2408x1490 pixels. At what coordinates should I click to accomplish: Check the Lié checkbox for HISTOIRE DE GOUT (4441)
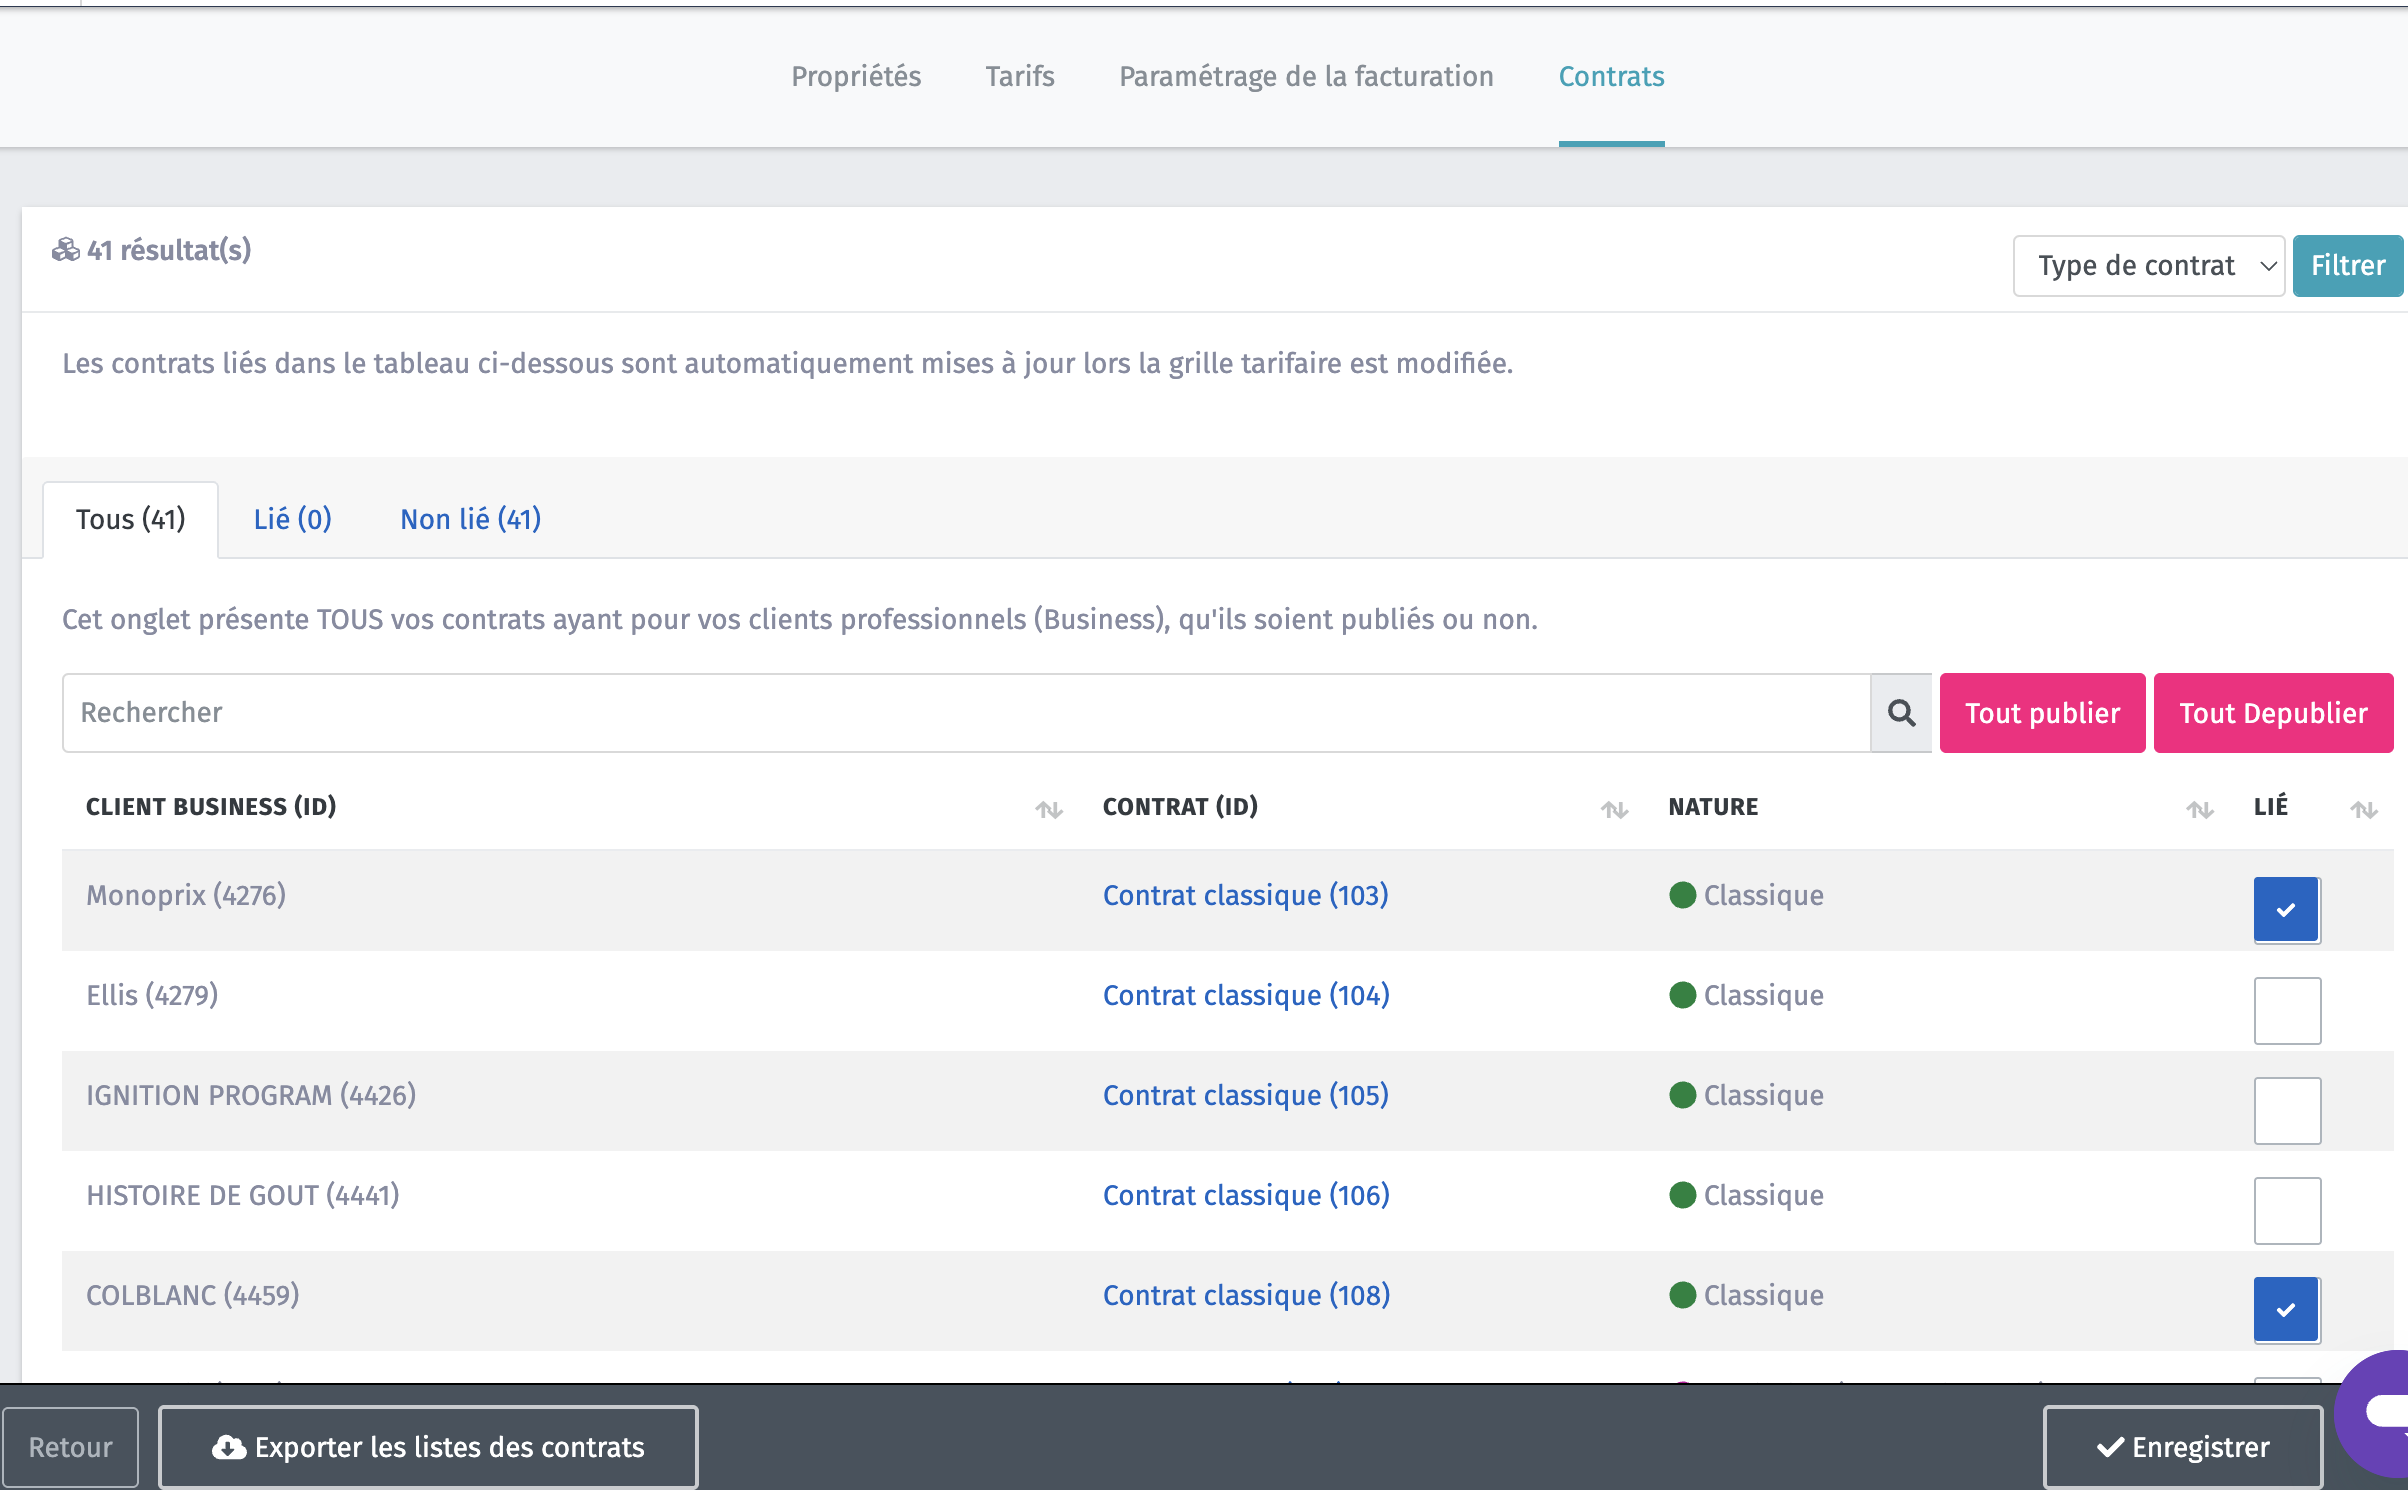(2286, 1210)
